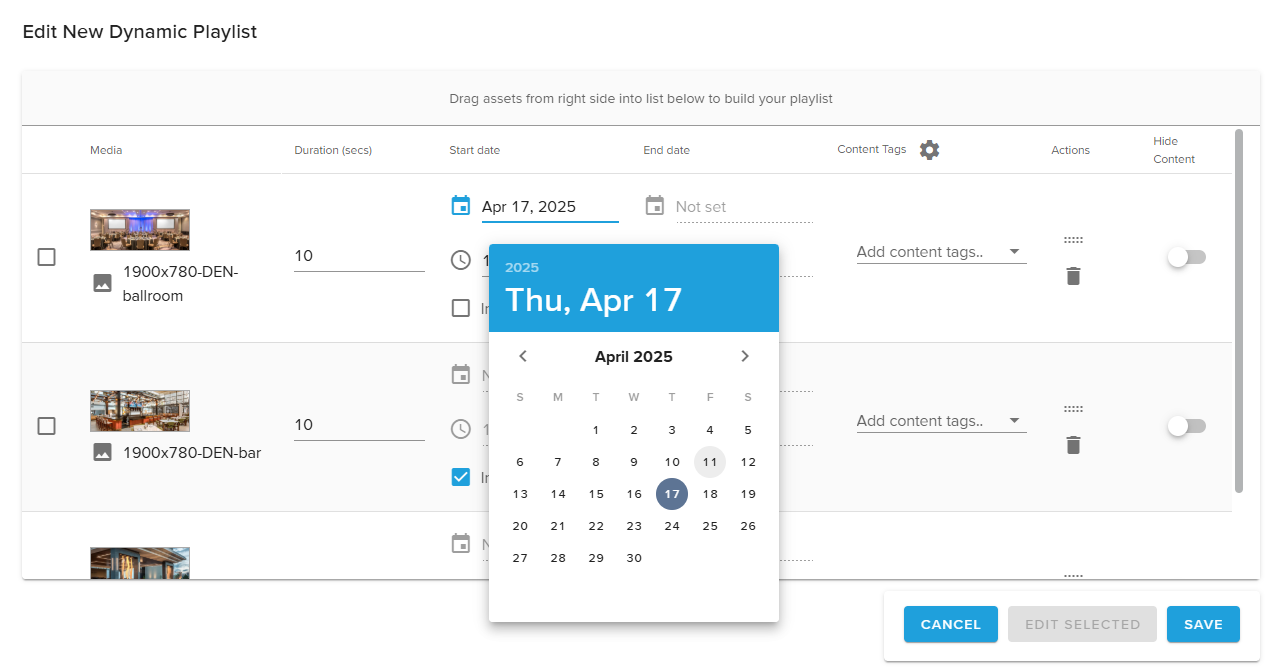The width and height of the screenshot is (1279, 670).
Task: Click end date calendar icon for ballroom row
Action: point(655,206)
